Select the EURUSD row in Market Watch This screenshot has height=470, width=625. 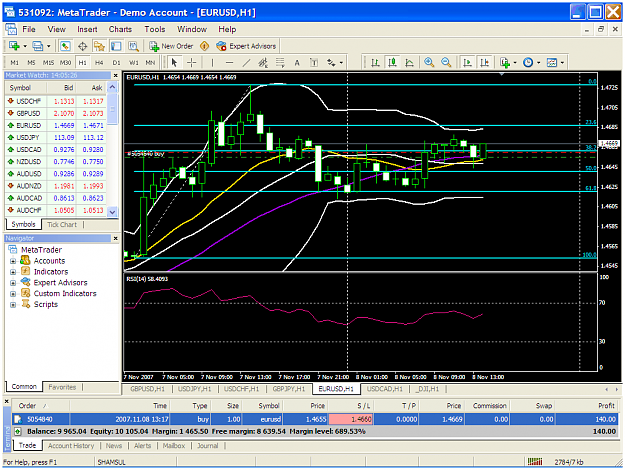[56, 125]
